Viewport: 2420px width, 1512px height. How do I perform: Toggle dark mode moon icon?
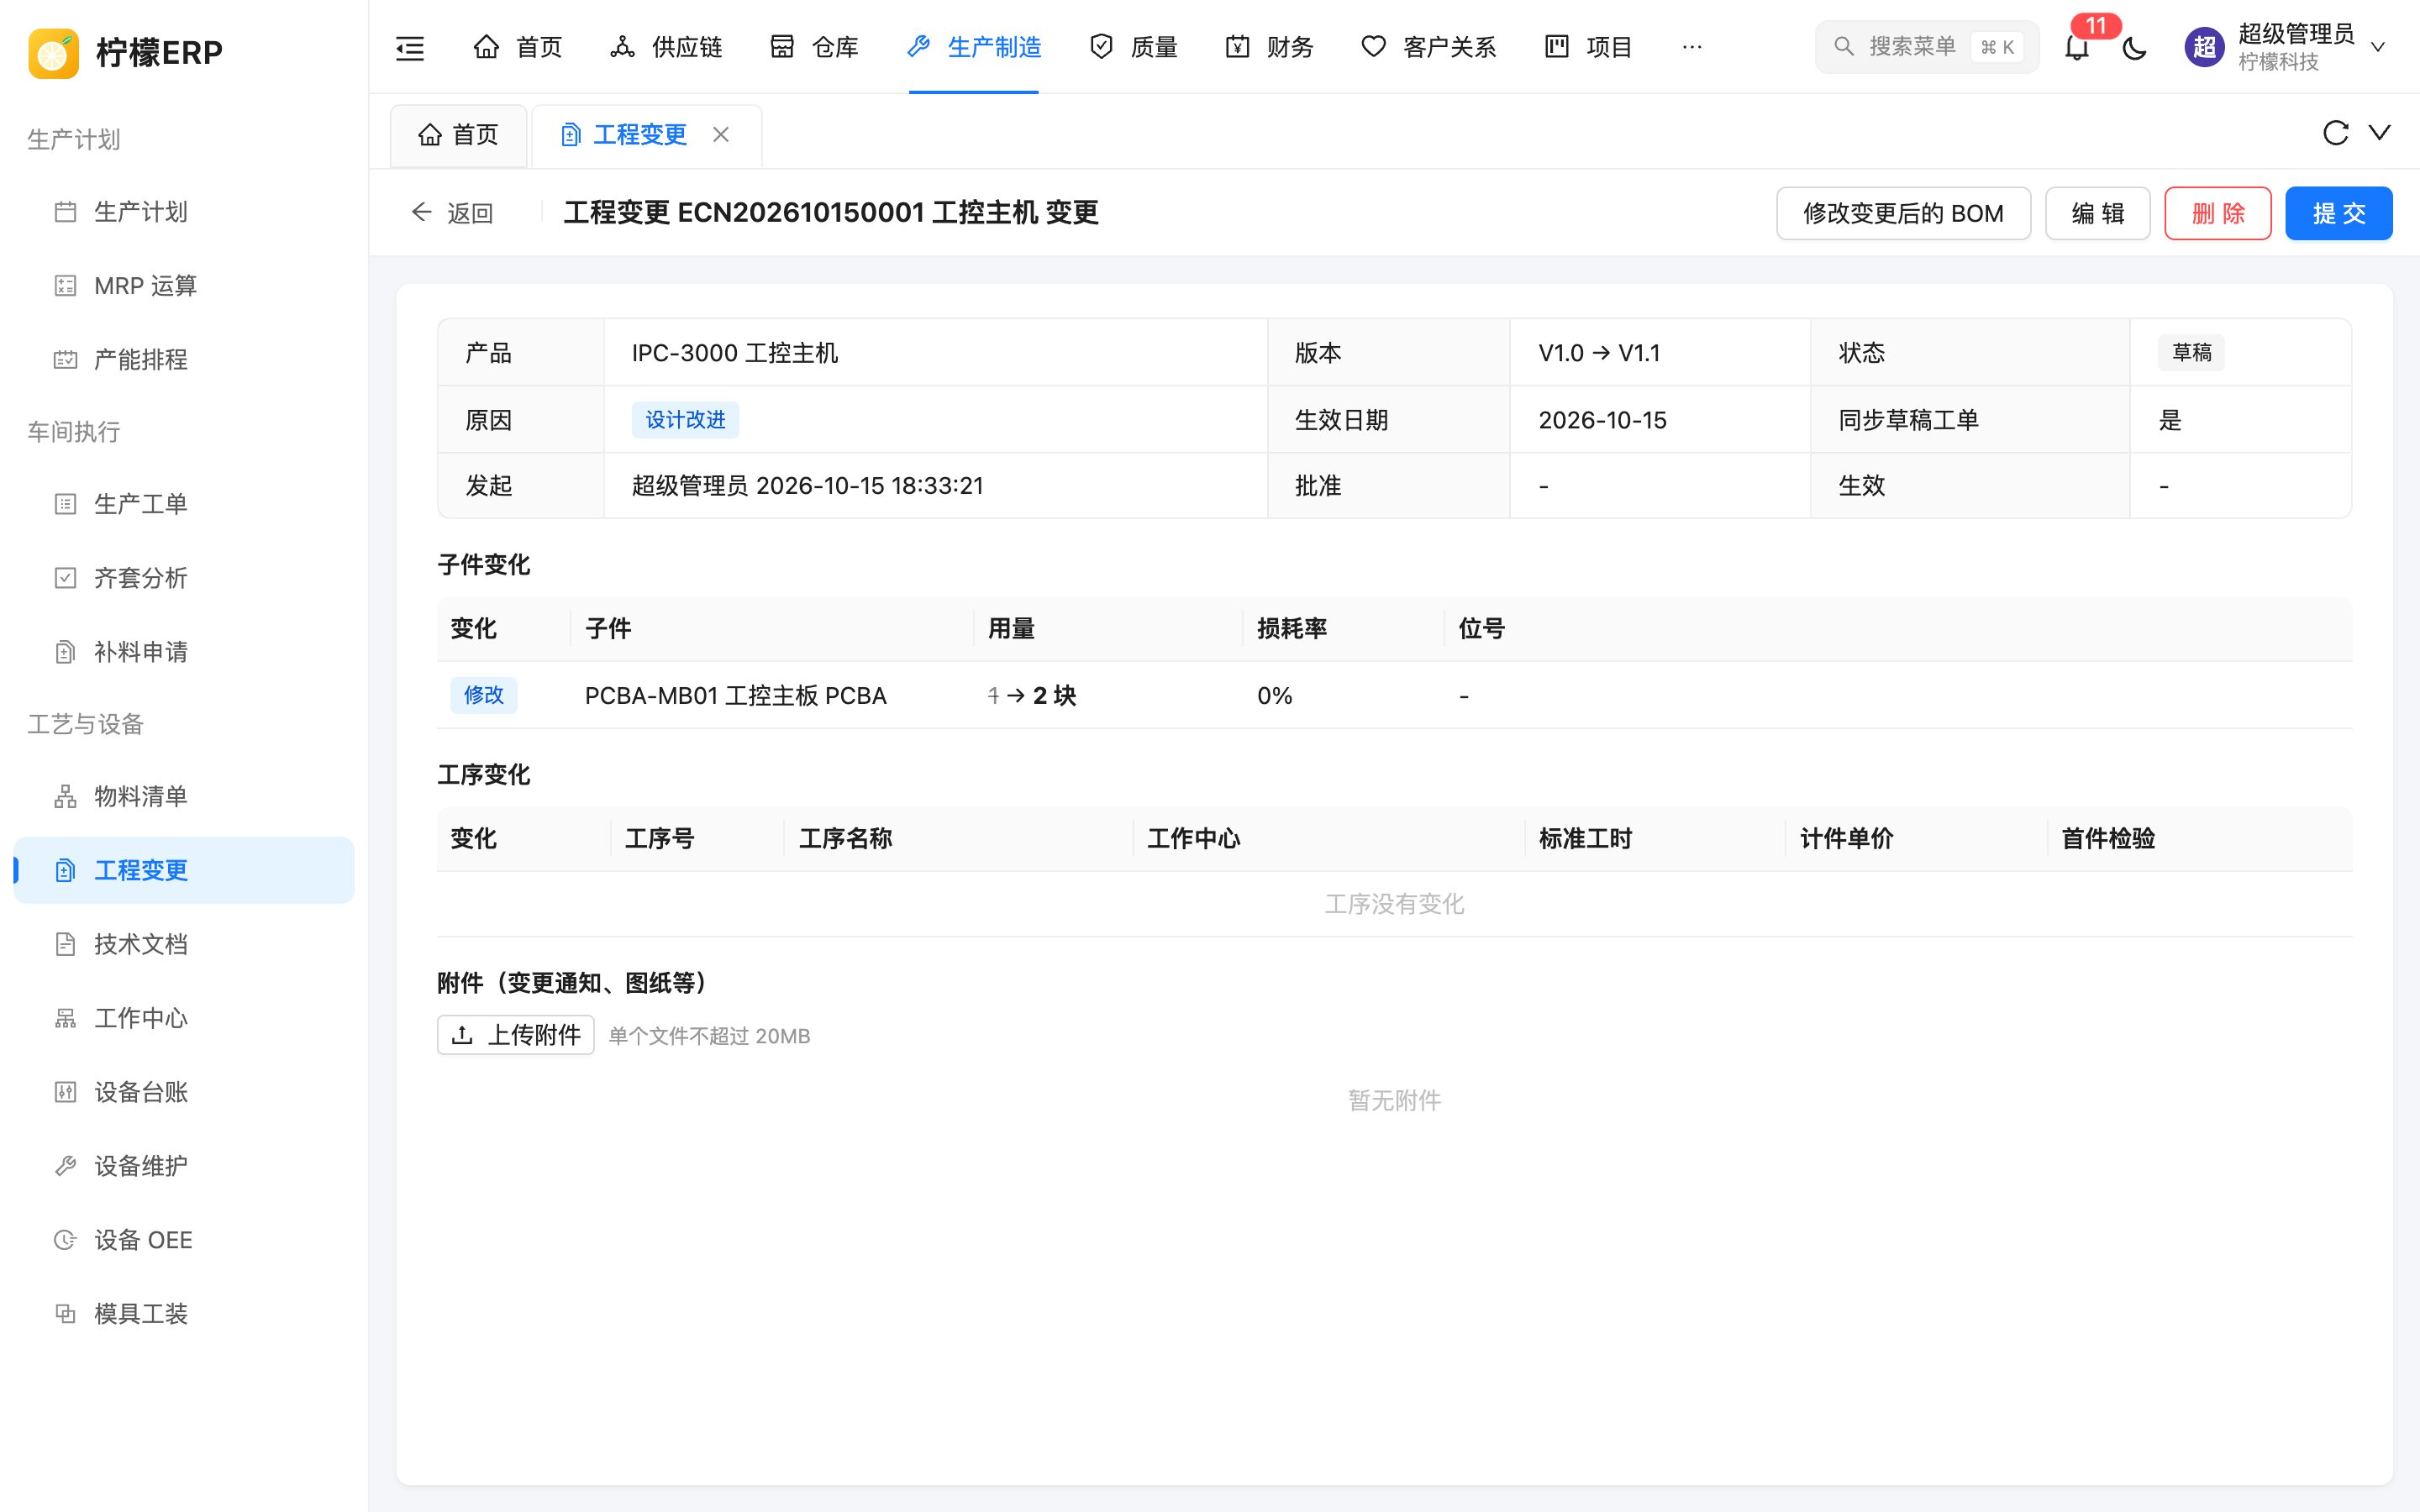(2134, 47)
